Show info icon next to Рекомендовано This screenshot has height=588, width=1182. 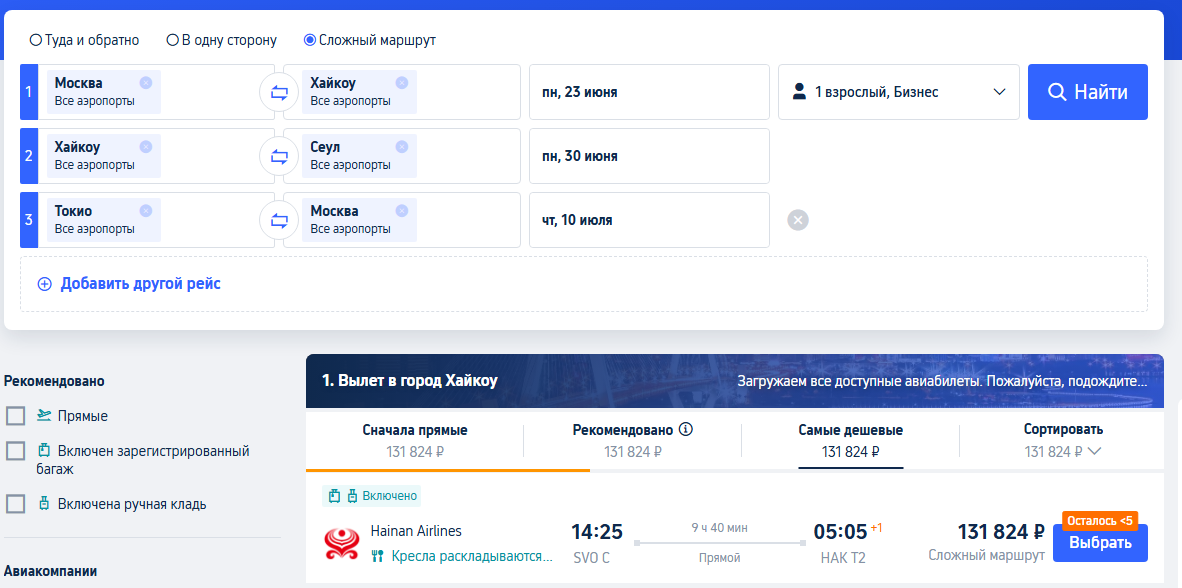[685, 430]
